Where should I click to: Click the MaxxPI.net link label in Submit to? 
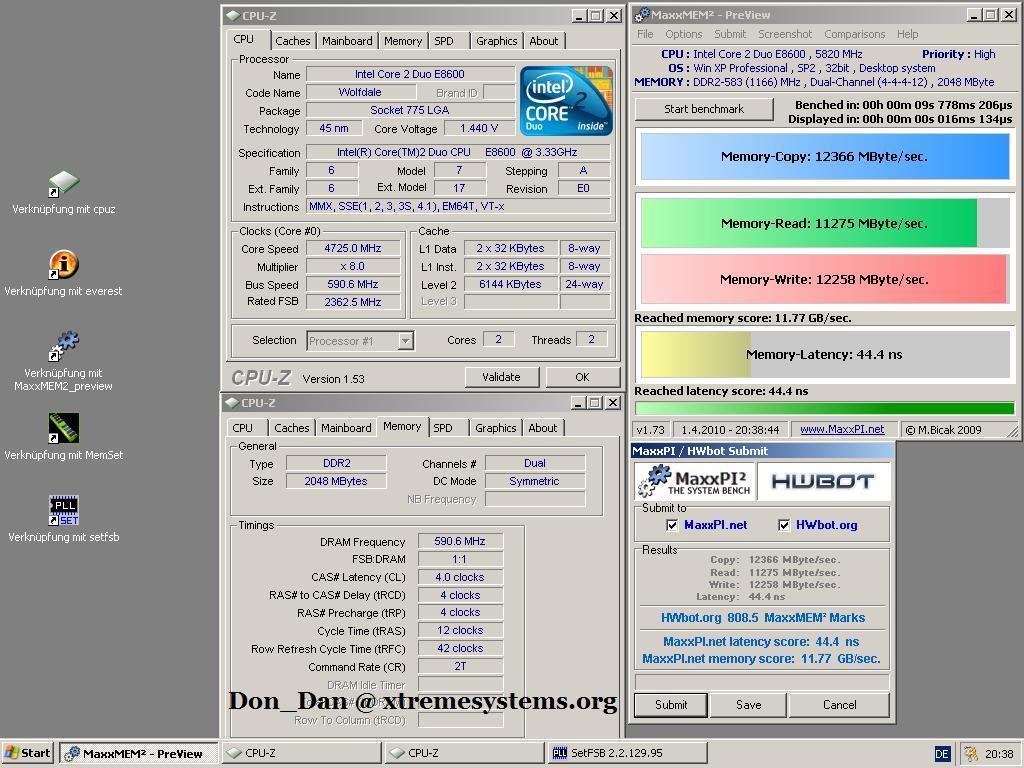716,525
